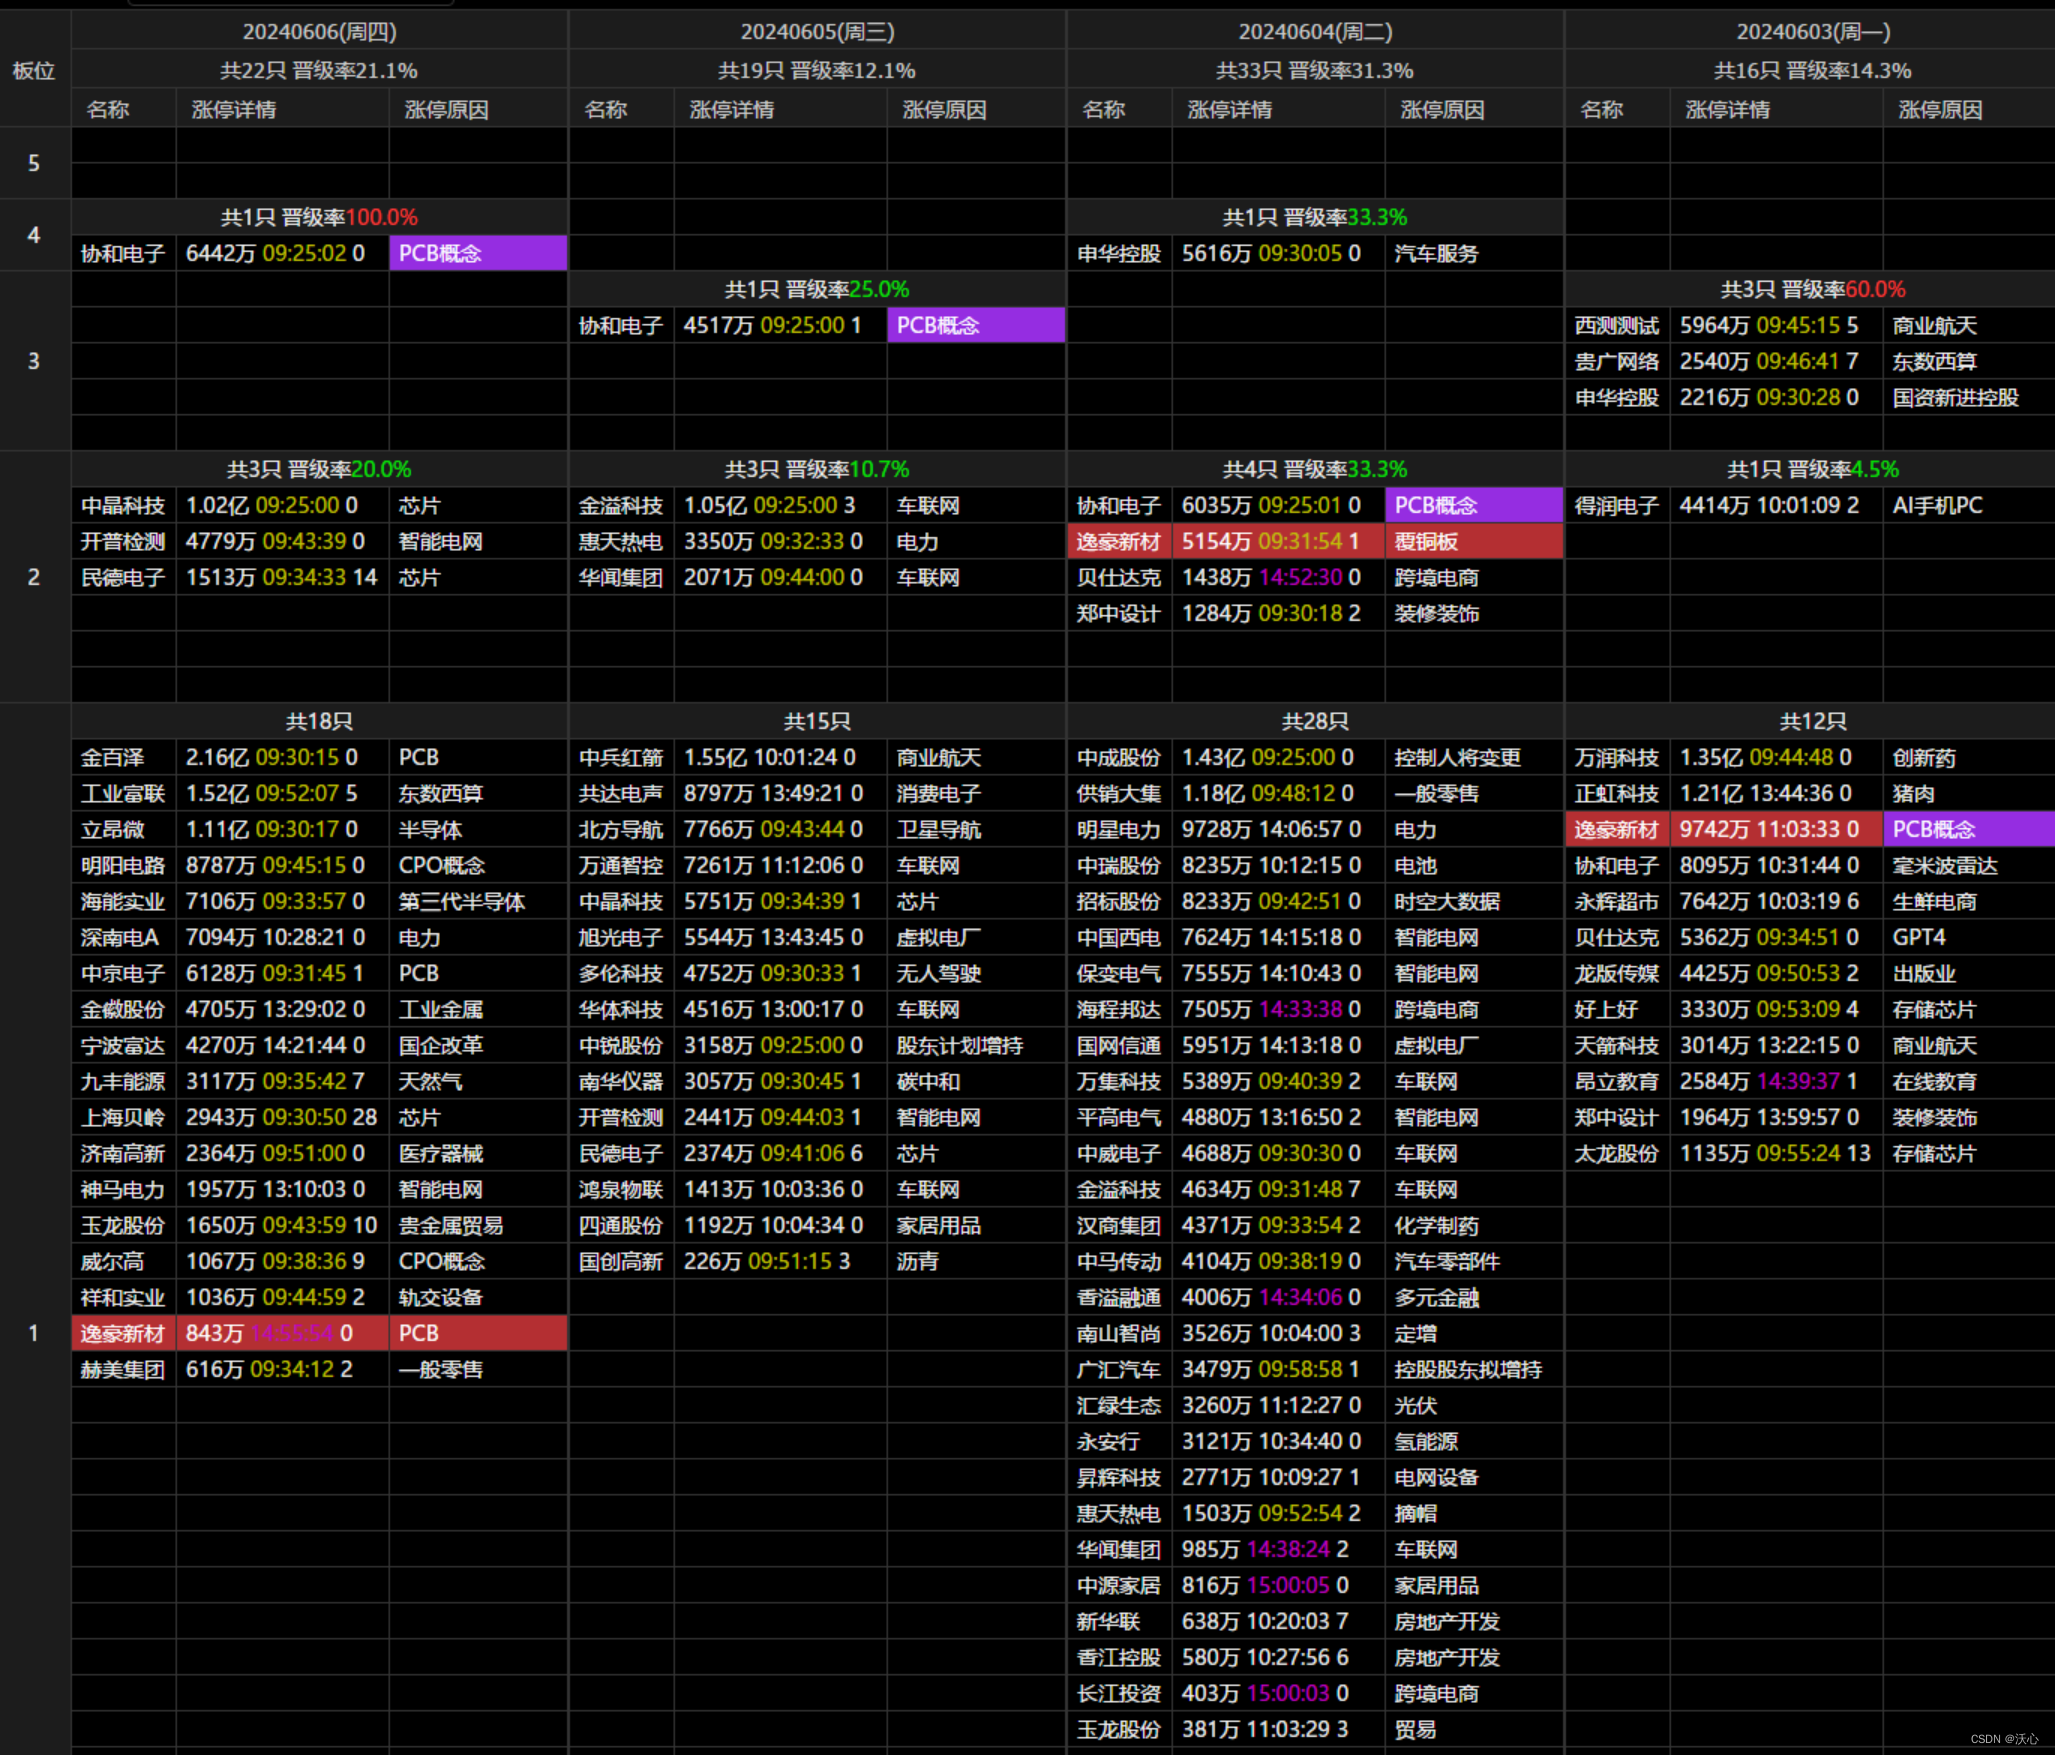Select the stock name 永辉超市
Image resolution: width=2055 pixels, height=1755 pixels.
(1616, 902)
